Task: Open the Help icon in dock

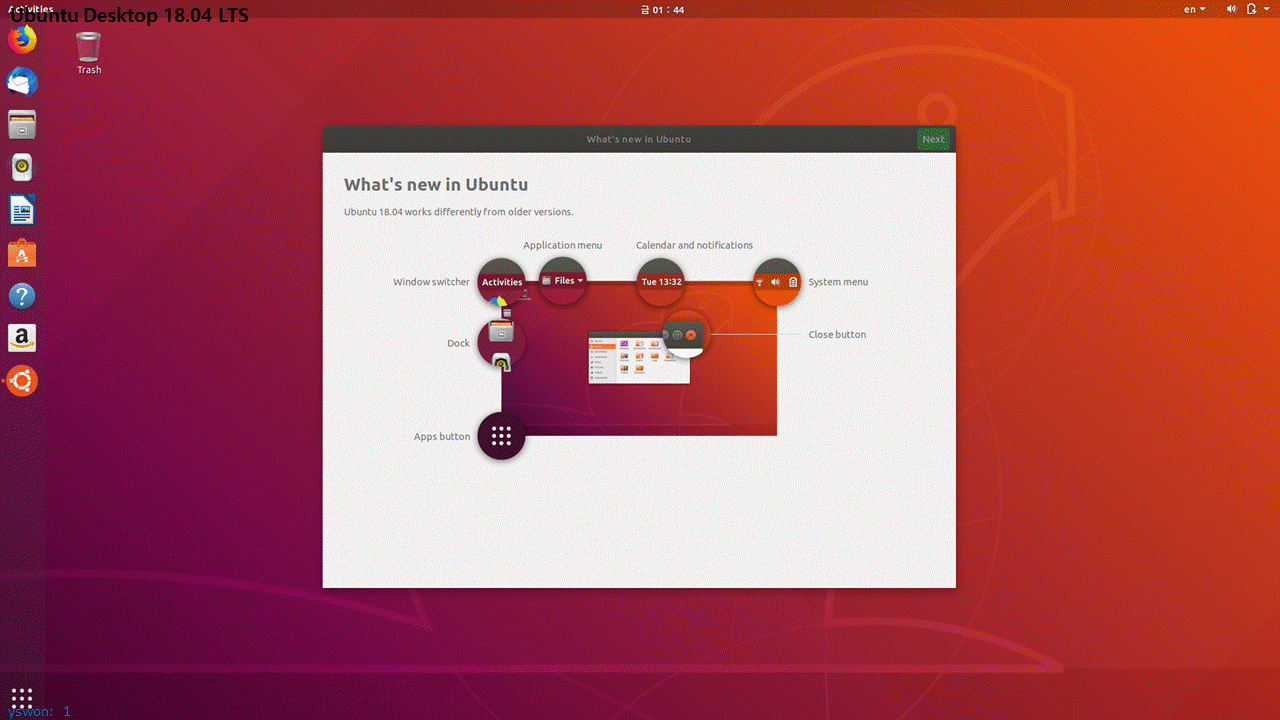Action: [22, 296]
